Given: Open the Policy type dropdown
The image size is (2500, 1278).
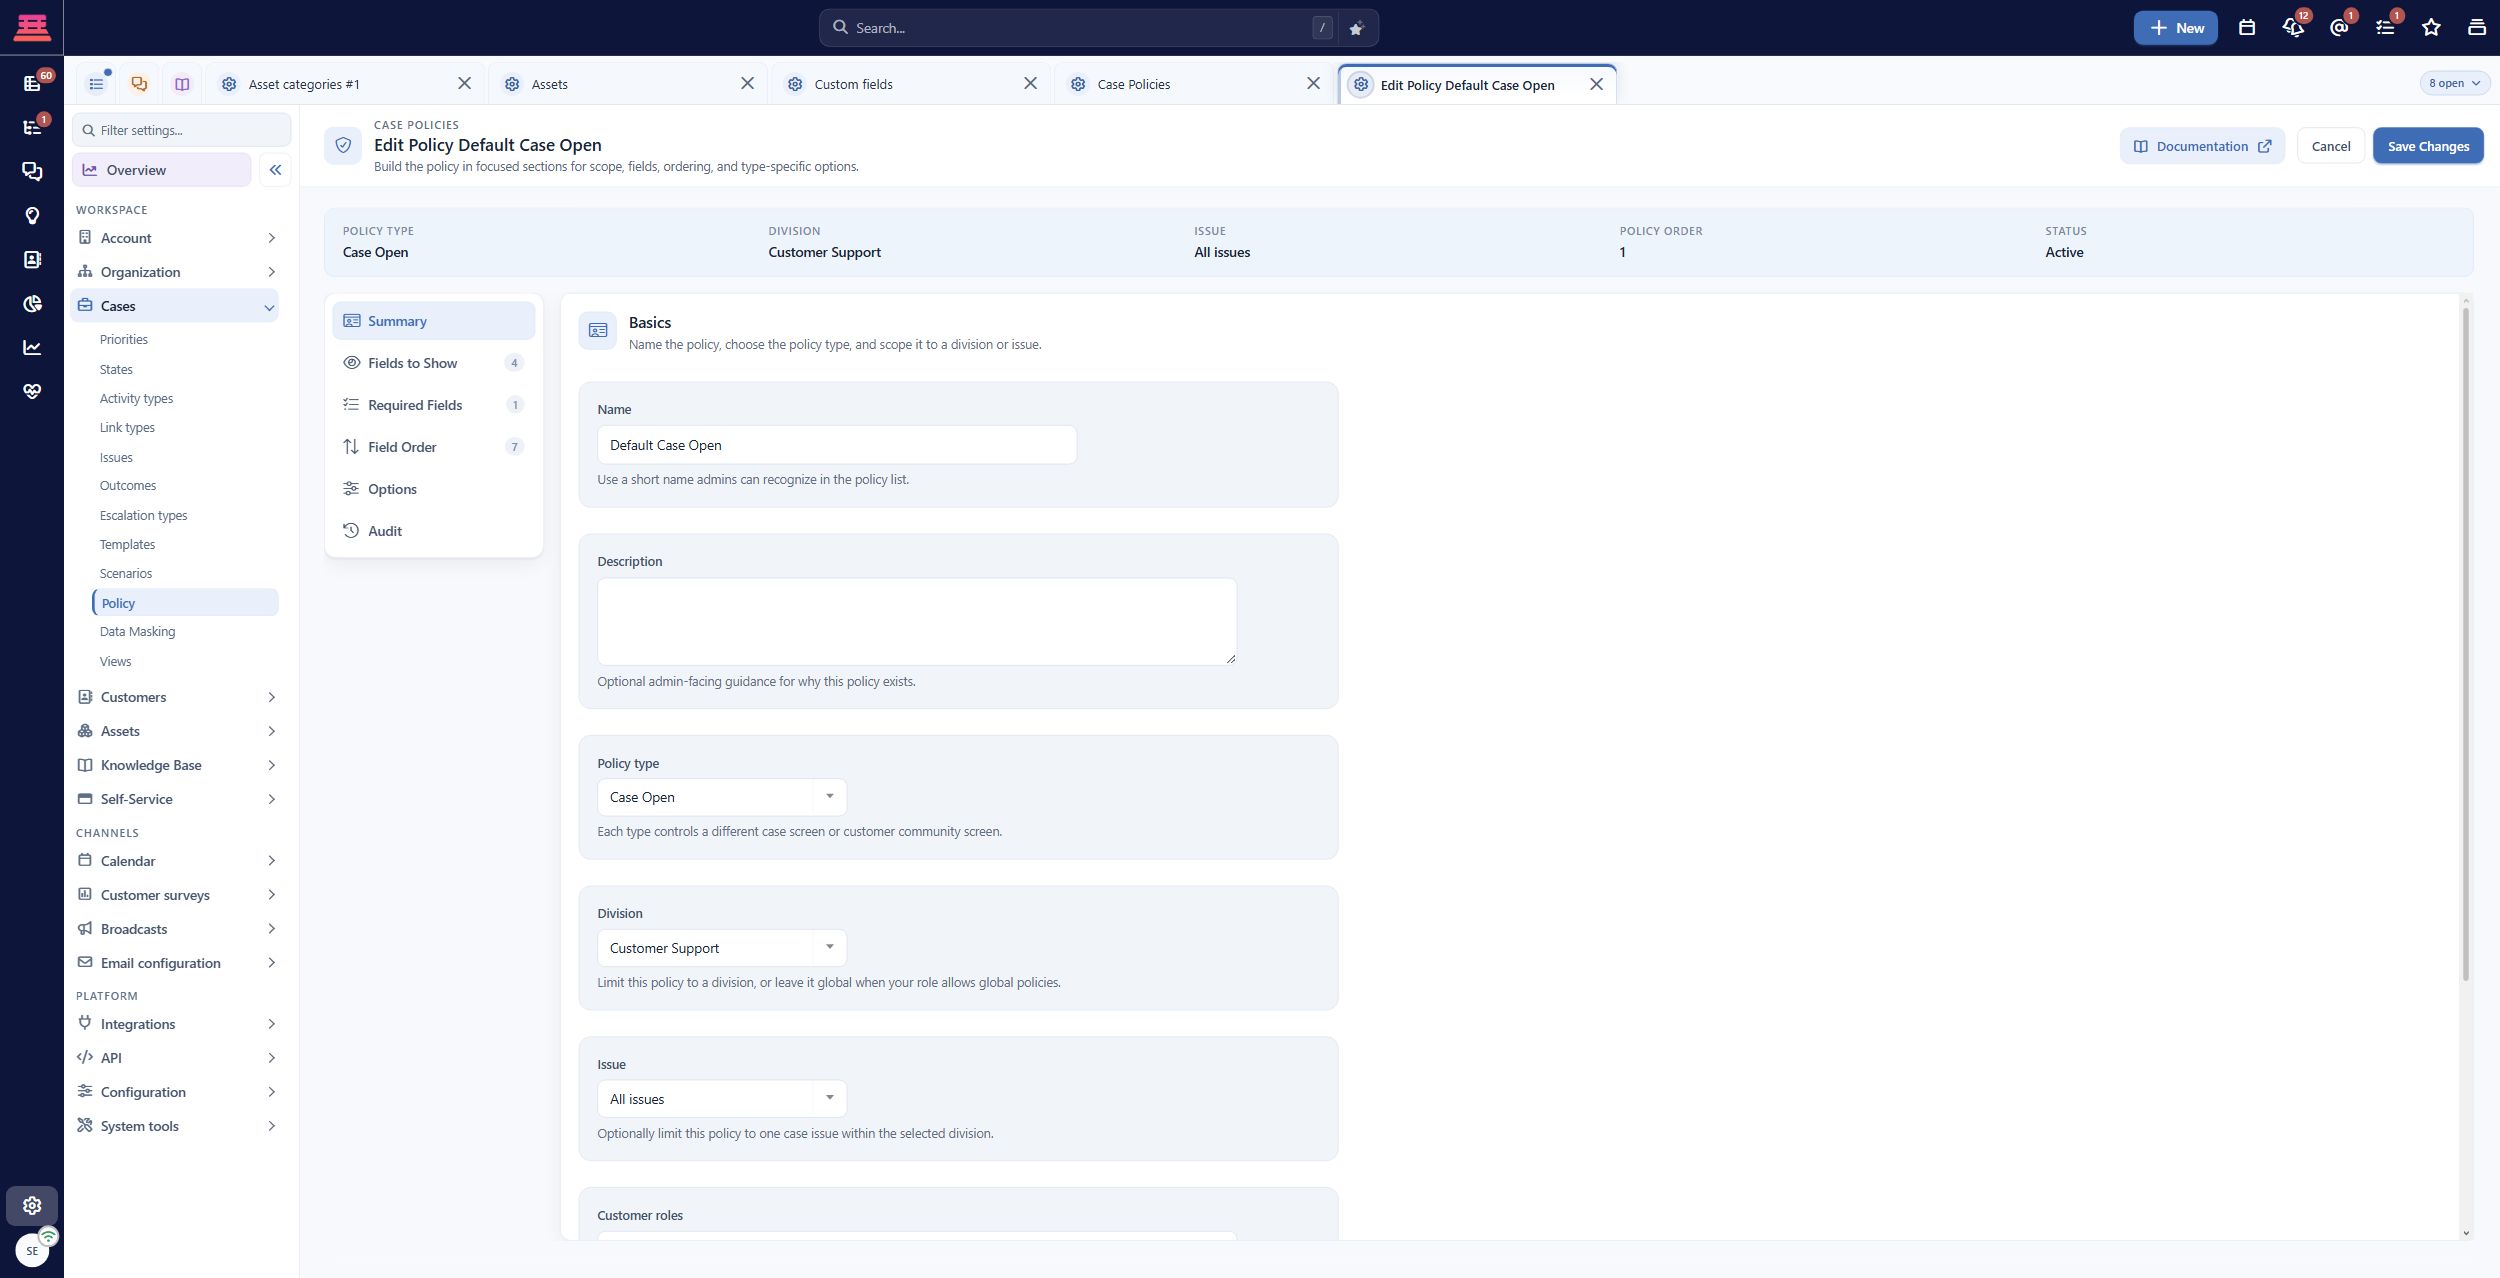Looking at the screenshot, I should click(x=721, y=797).
